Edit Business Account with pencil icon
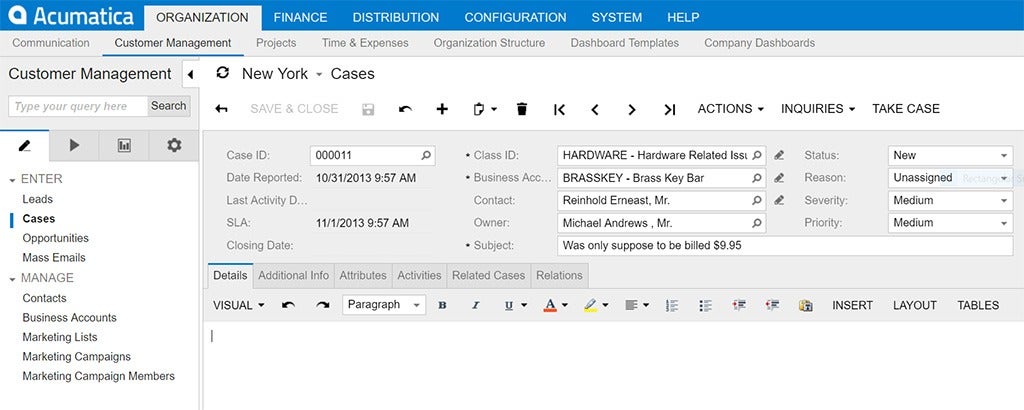 [x=778, y=178]
